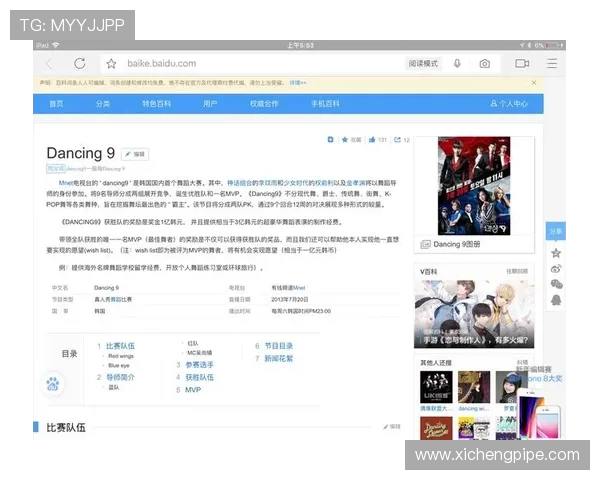Click 舞蹈 link in 节目类型 row
This screenshot has width=600, height=480.
pos(114,299)
